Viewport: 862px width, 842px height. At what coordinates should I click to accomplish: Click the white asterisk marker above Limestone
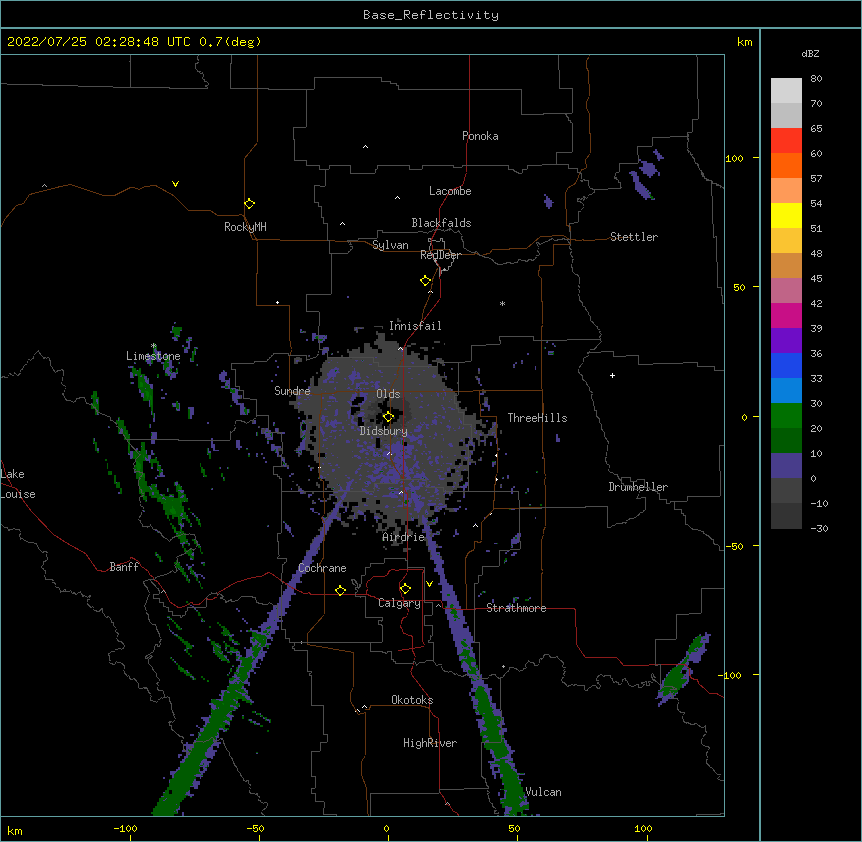tap(154, 346)
